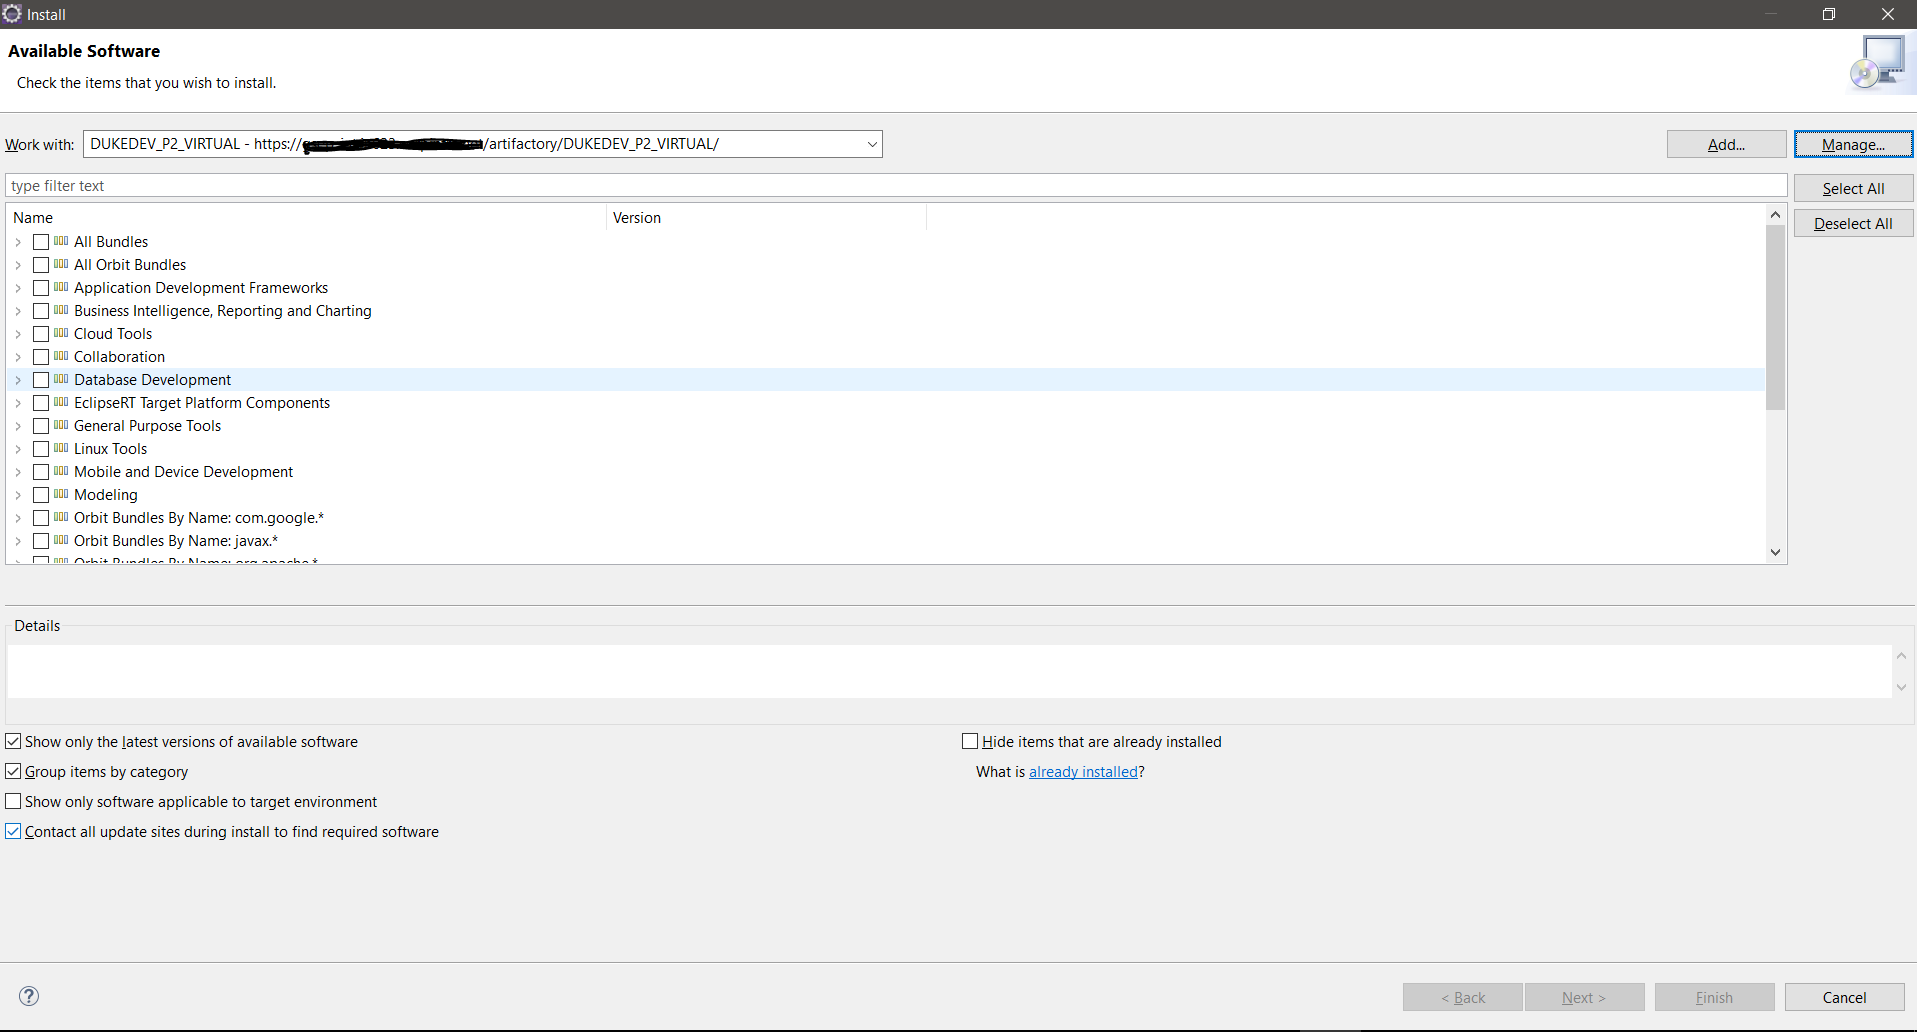Enable Show only software applicable to target environment
Image resolution: width=1917 pixels, height=1032 pixels.
(13, 801)
